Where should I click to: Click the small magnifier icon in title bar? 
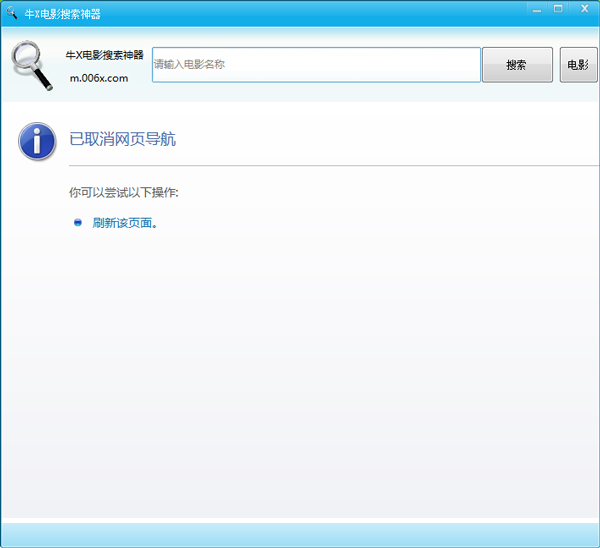pyautogui.click(x=11, y=14)
